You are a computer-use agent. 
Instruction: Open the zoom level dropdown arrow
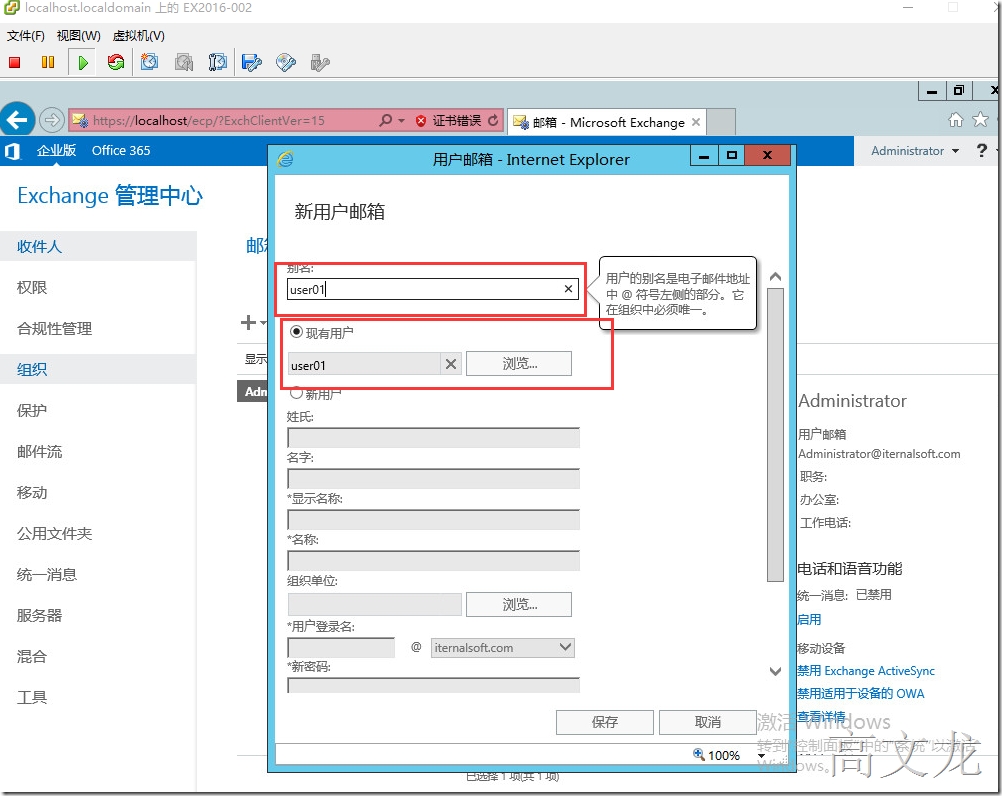click(761, 755)
